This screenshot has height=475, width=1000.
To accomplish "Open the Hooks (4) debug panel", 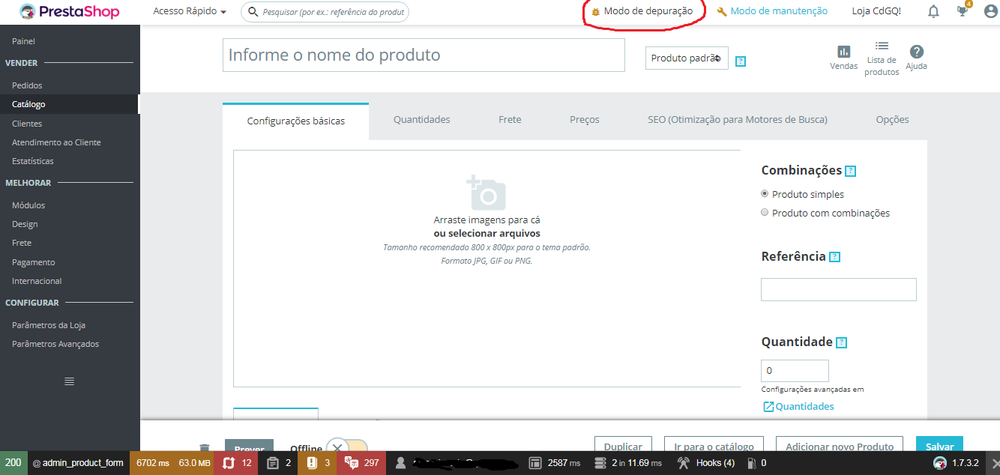I will click(706, 463).
